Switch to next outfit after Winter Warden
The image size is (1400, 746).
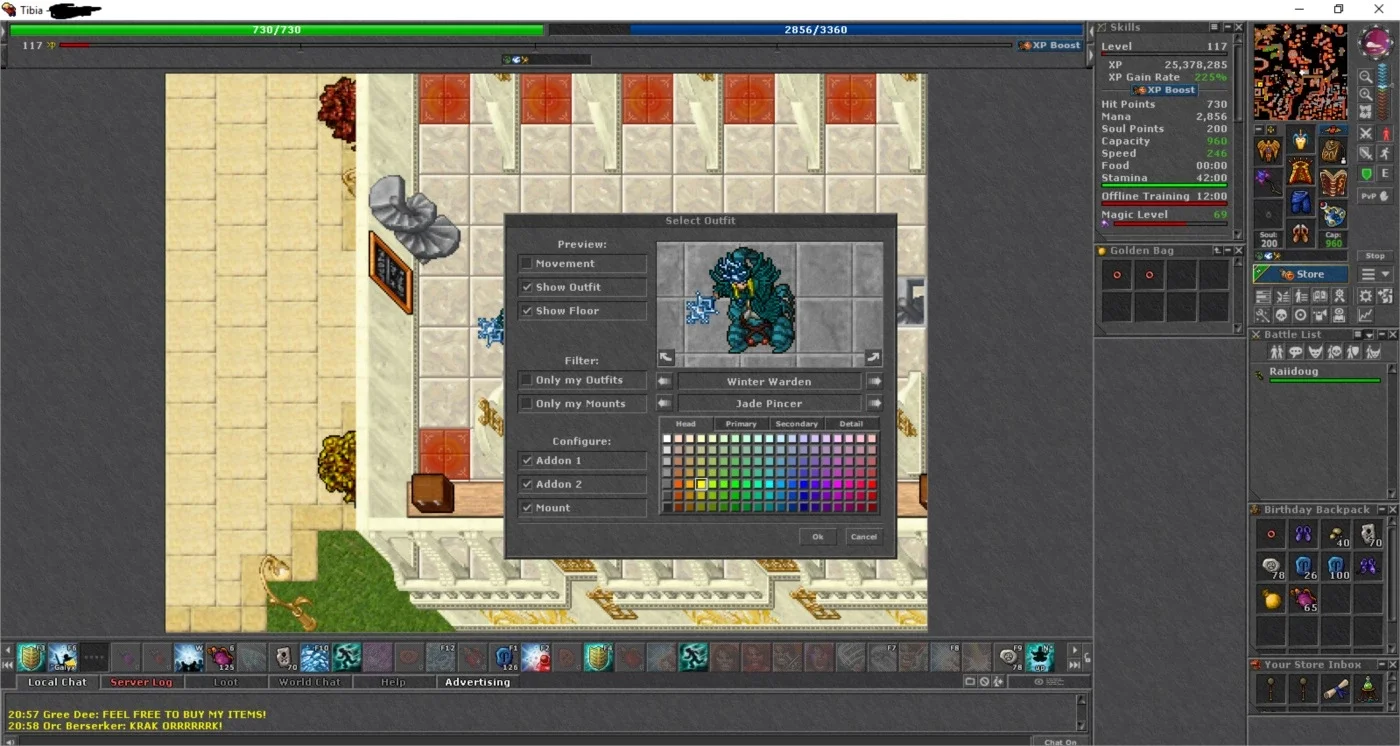pyautogui.click(x=875, y=382)
